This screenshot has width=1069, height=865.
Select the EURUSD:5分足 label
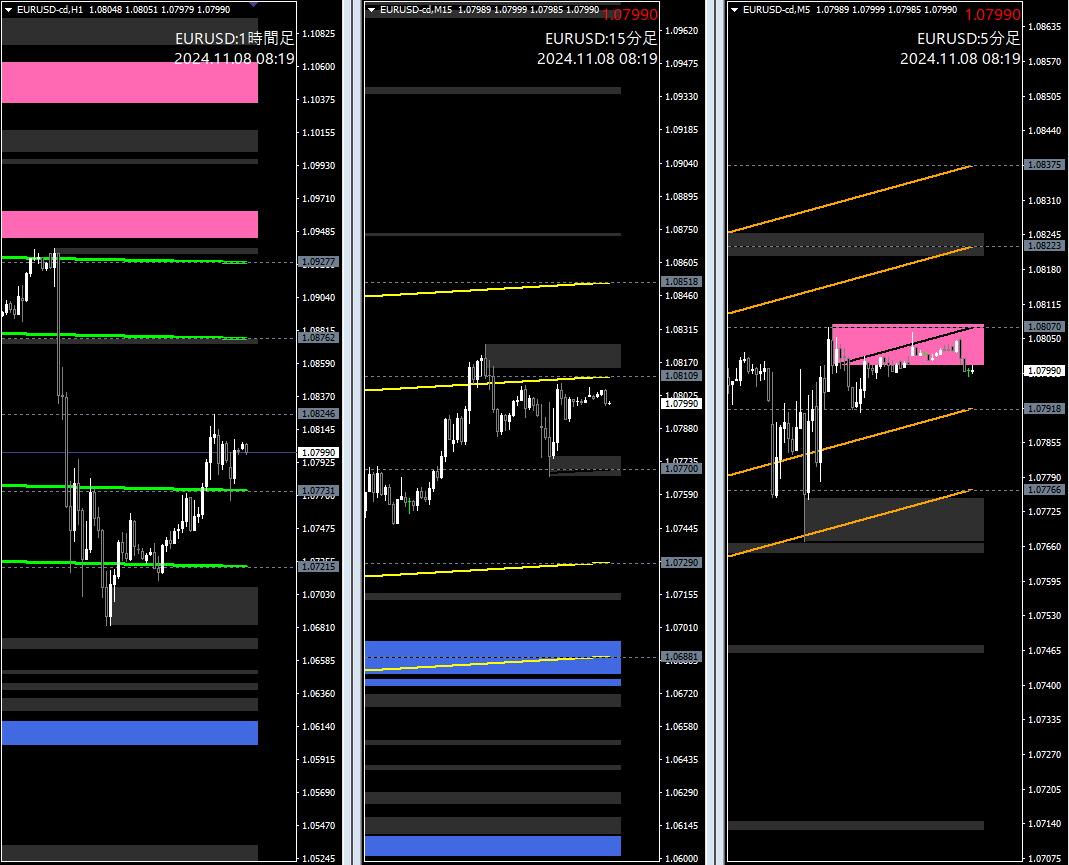coord(969,38)
